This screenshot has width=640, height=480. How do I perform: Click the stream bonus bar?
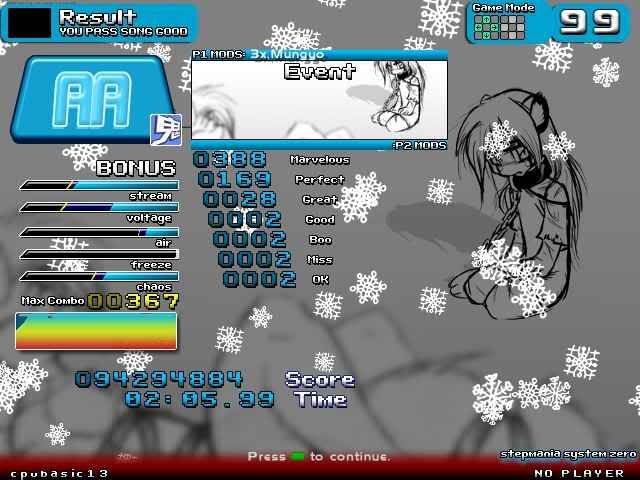coord(99,185)
